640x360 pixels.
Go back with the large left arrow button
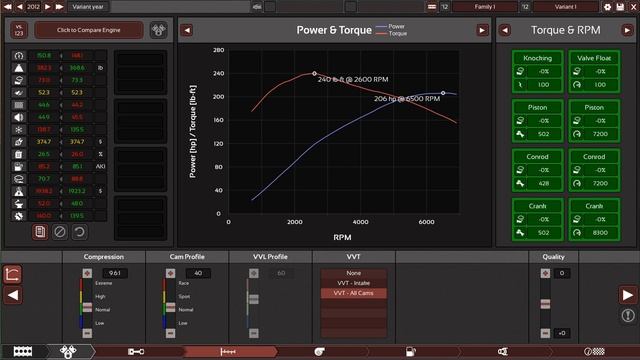point(13,295)
